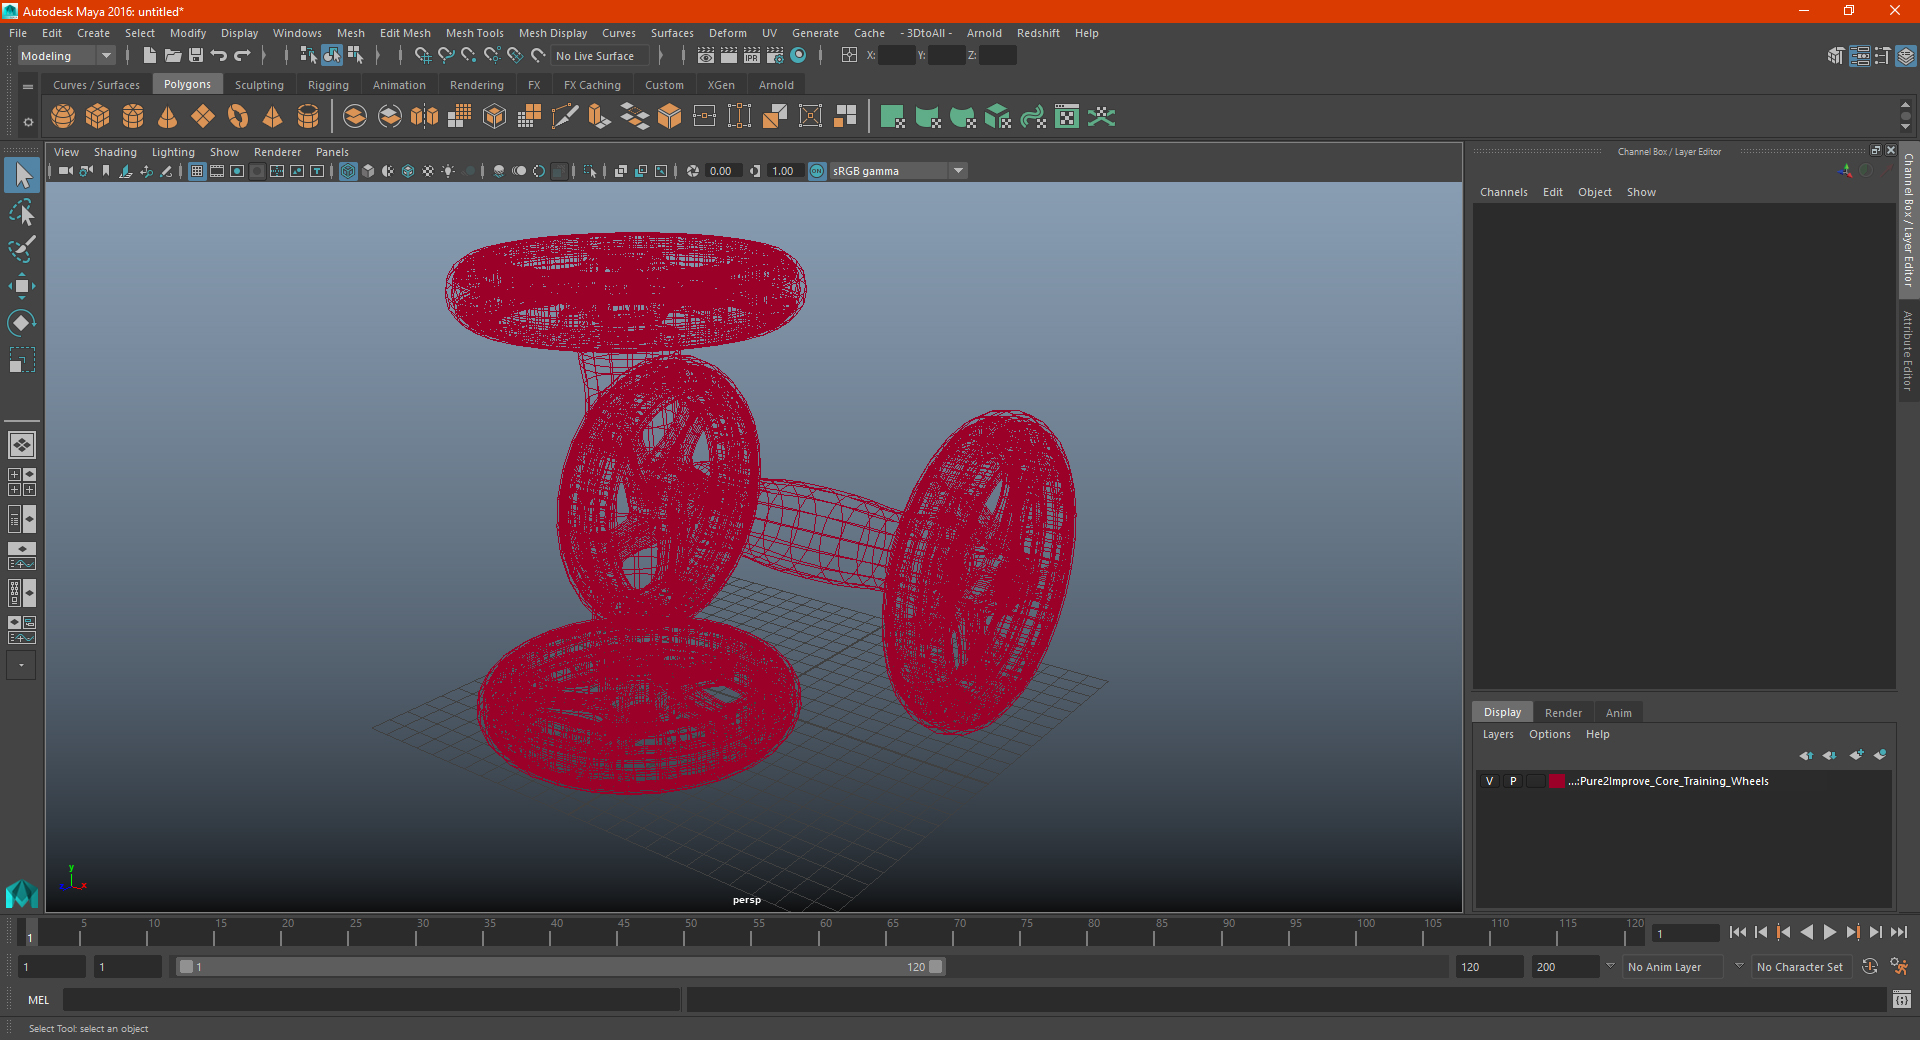Image resolution: width=1920 pixels, height=1040 pixels.
Task: Create a polygon torus from the shelf
Action: pyautogui.click(x=238, y=117)
